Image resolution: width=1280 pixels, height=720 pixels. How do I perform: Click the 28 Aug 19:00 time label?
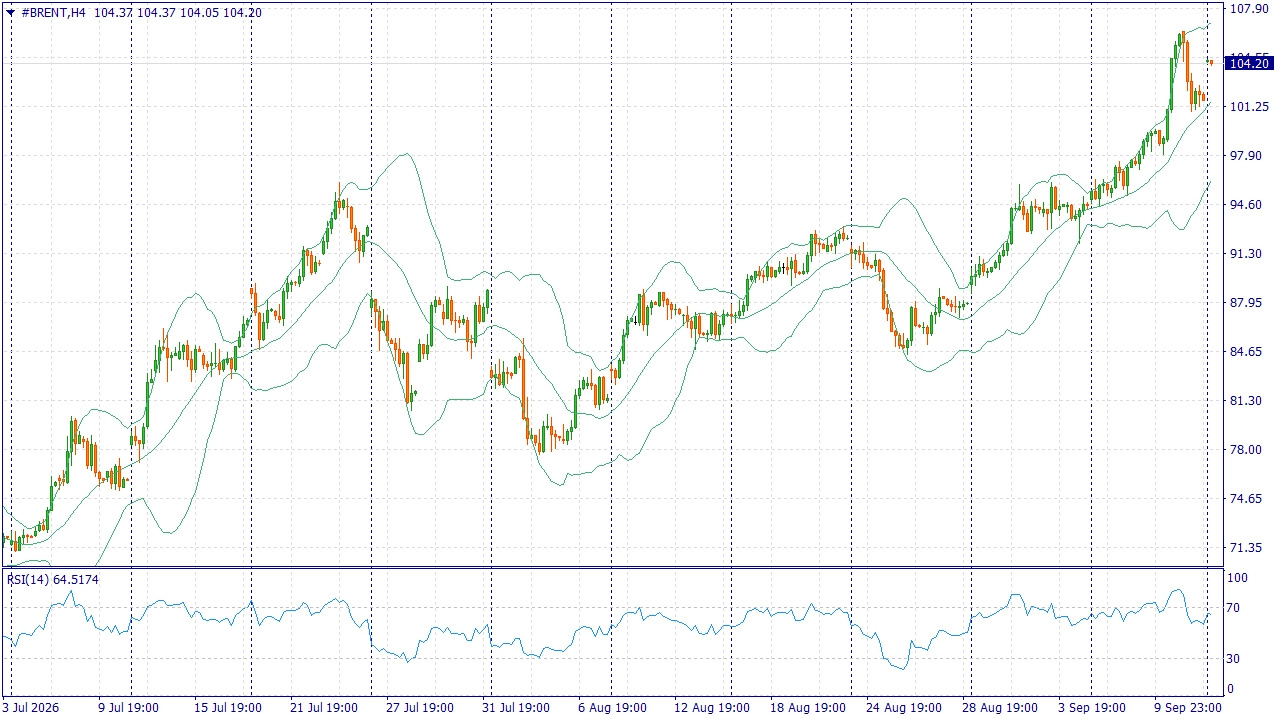(998, 708)
